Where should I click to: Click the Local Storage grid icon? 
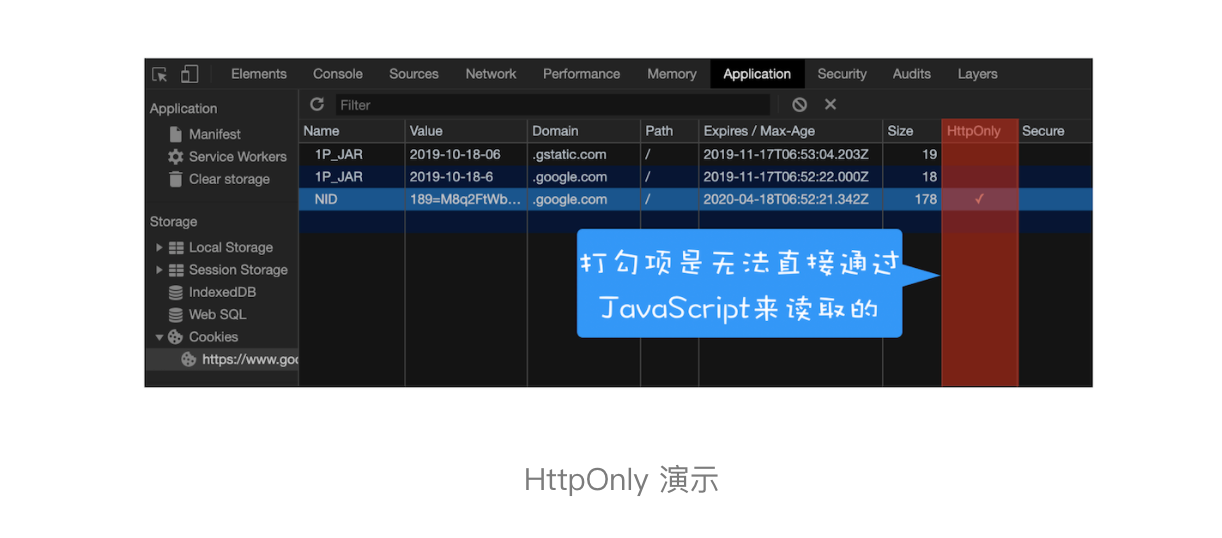pyautogui.click(x=176, y=247)
